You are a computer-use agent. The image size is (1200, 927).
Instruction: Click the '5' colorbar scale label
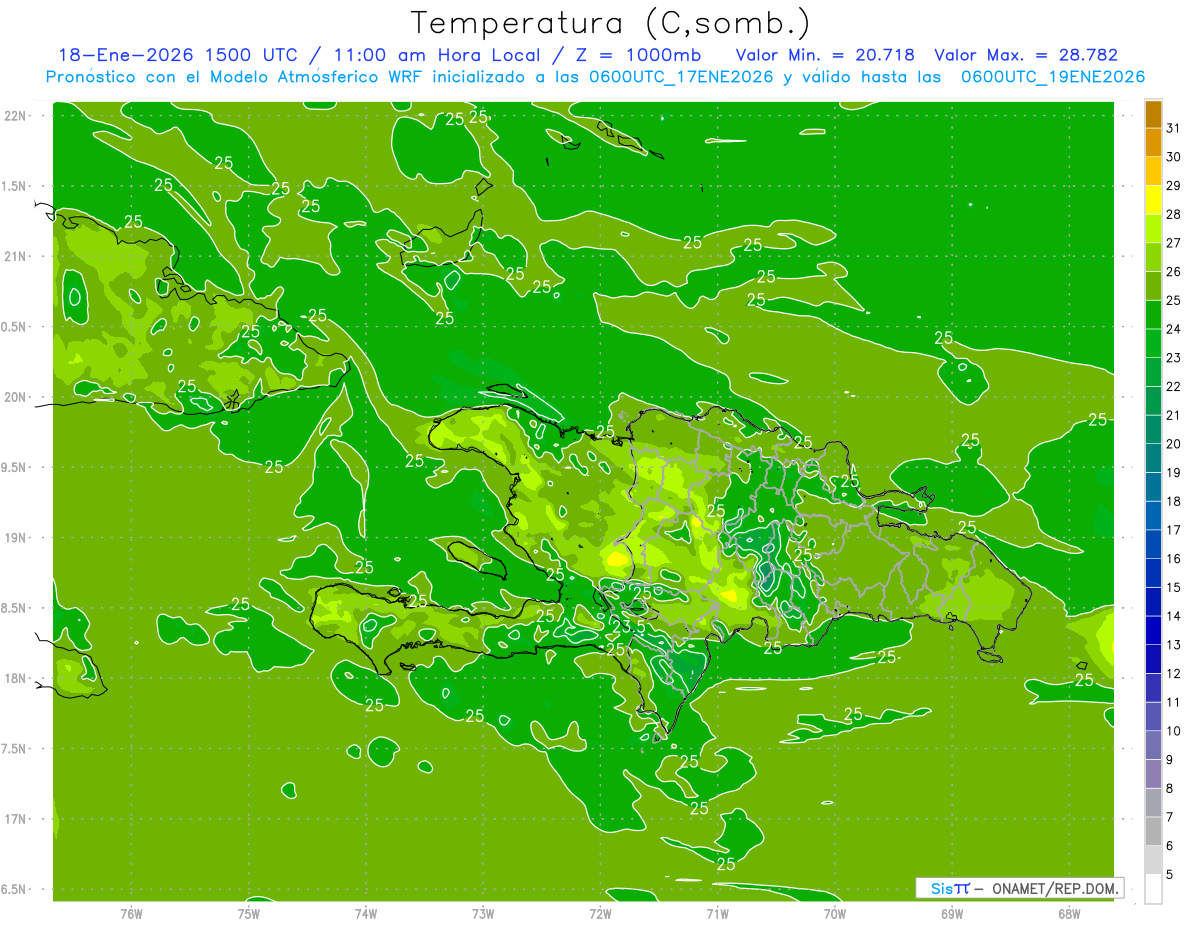tap(1170, 875)
